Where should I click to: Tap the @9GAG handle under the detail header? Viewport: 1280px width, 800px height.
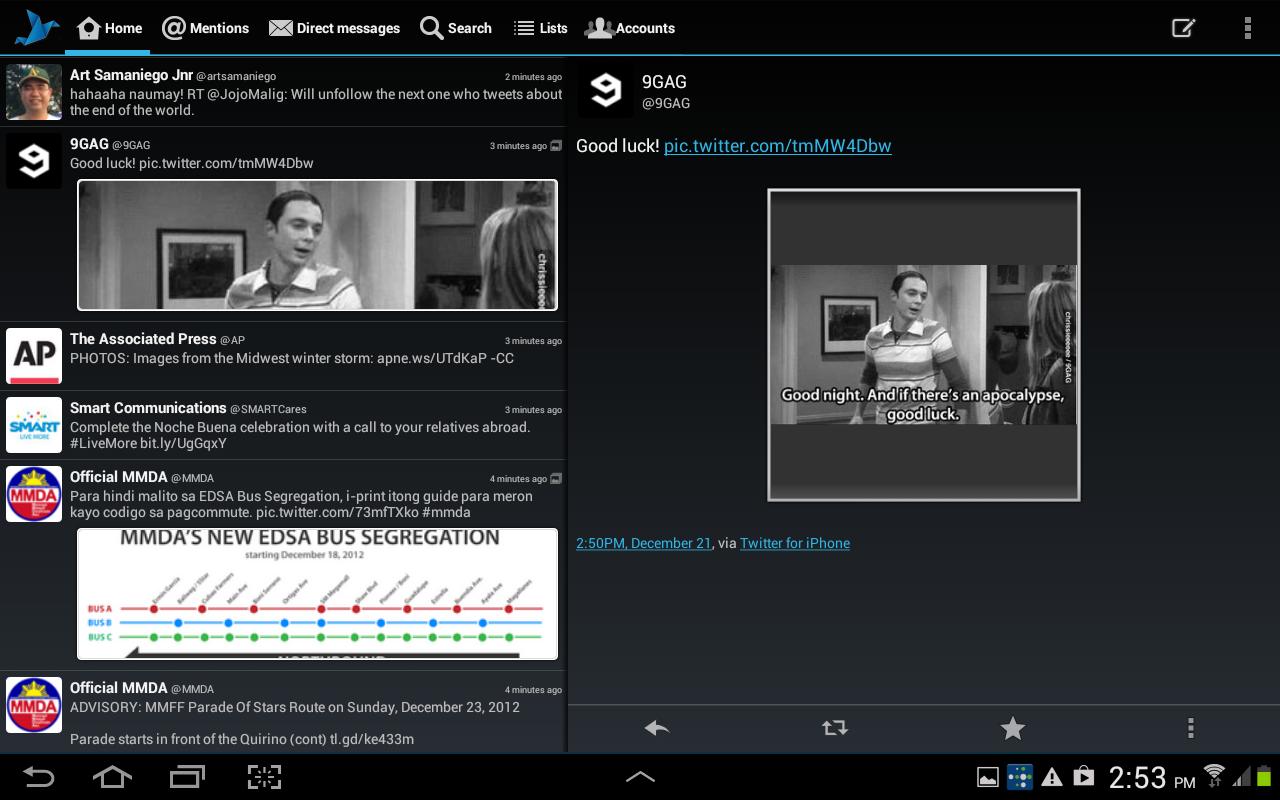click(x=666, y=103)
